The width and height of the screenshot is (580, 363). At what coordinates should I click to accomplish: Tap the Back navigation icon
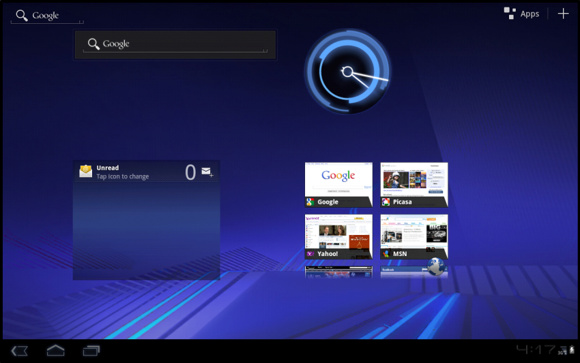(x=19, y=351)
